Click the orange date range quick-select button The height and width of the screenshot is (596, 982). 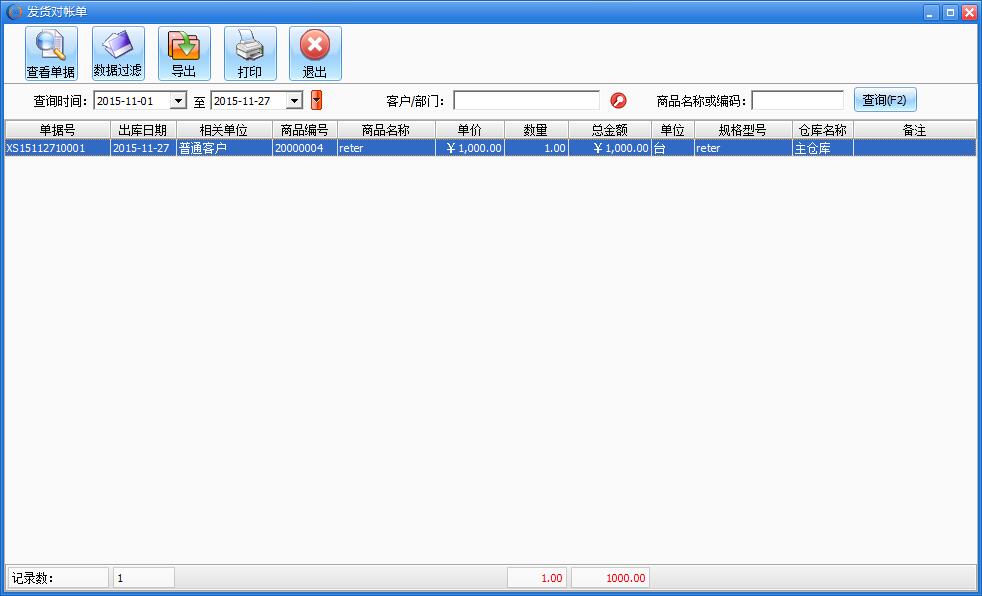pyautogui.click(x=317, y=100)
